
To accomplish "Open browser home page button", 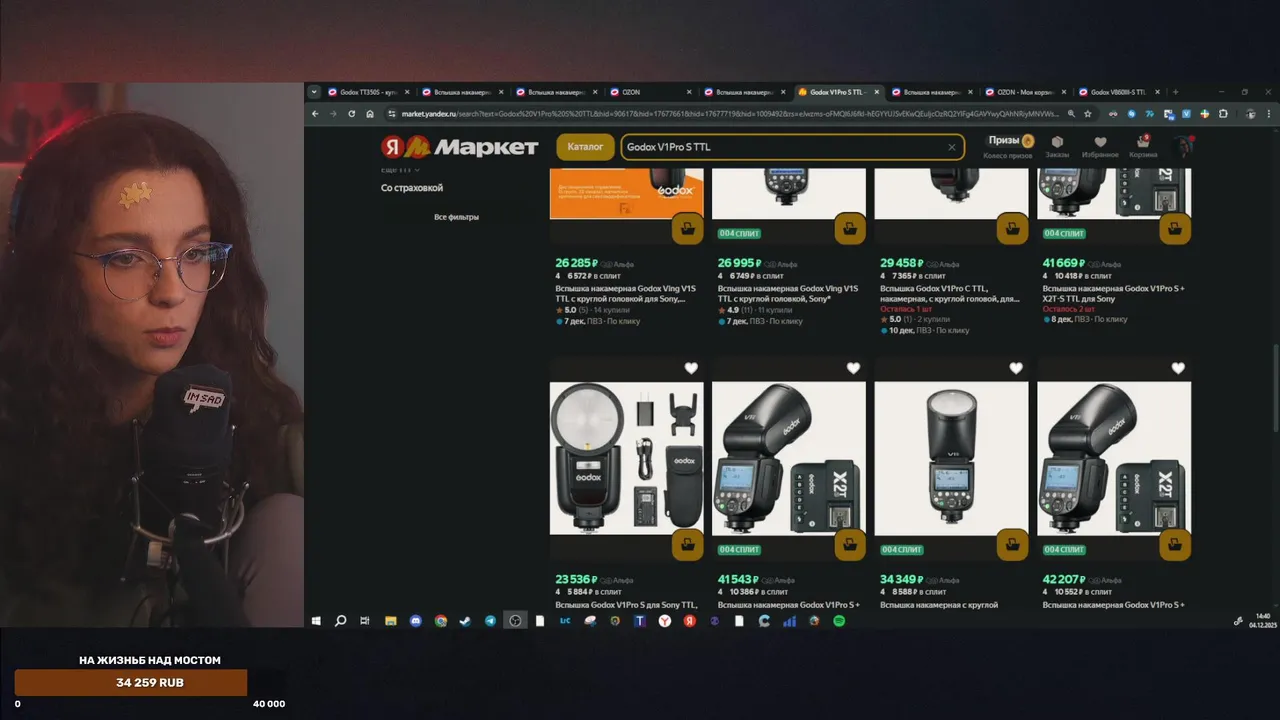I will pyautogui.click(x=370, y=114).
